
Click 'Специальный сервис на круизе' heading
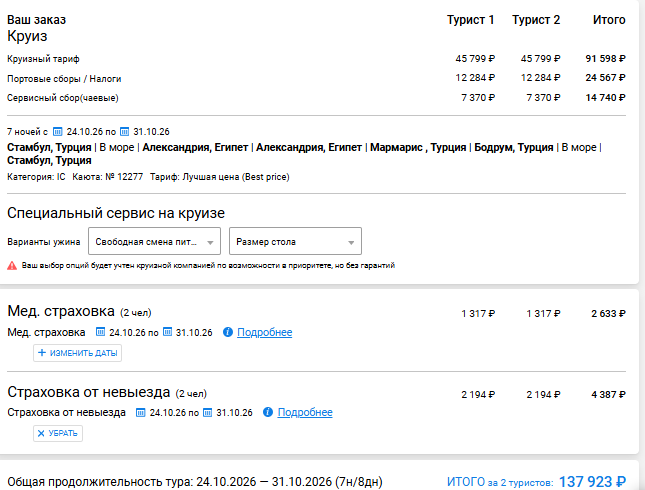coord(116,213)
